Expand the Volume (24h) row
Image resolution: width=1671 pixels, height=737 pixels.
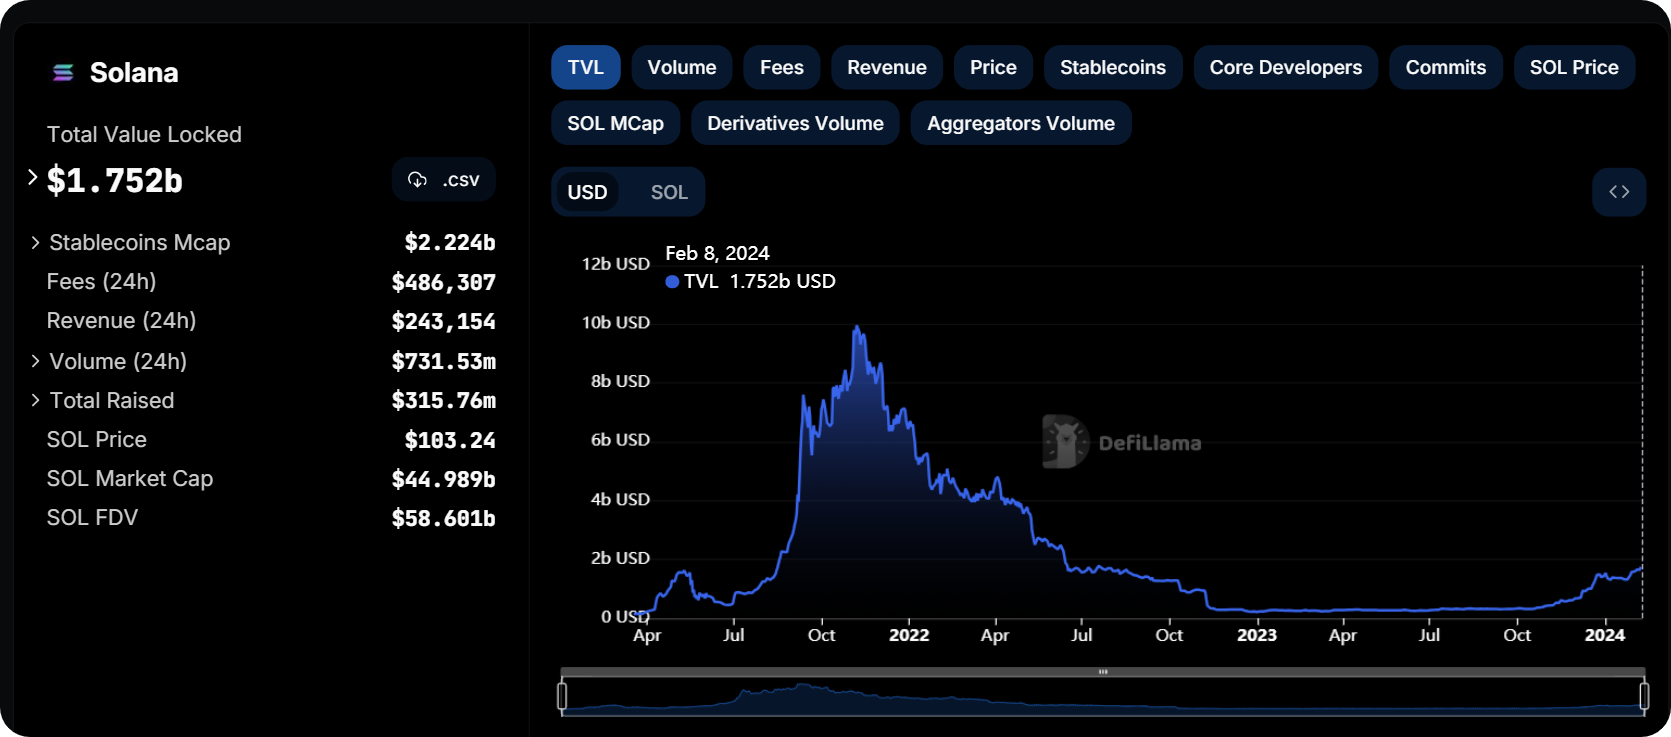[x=35, y=361]
